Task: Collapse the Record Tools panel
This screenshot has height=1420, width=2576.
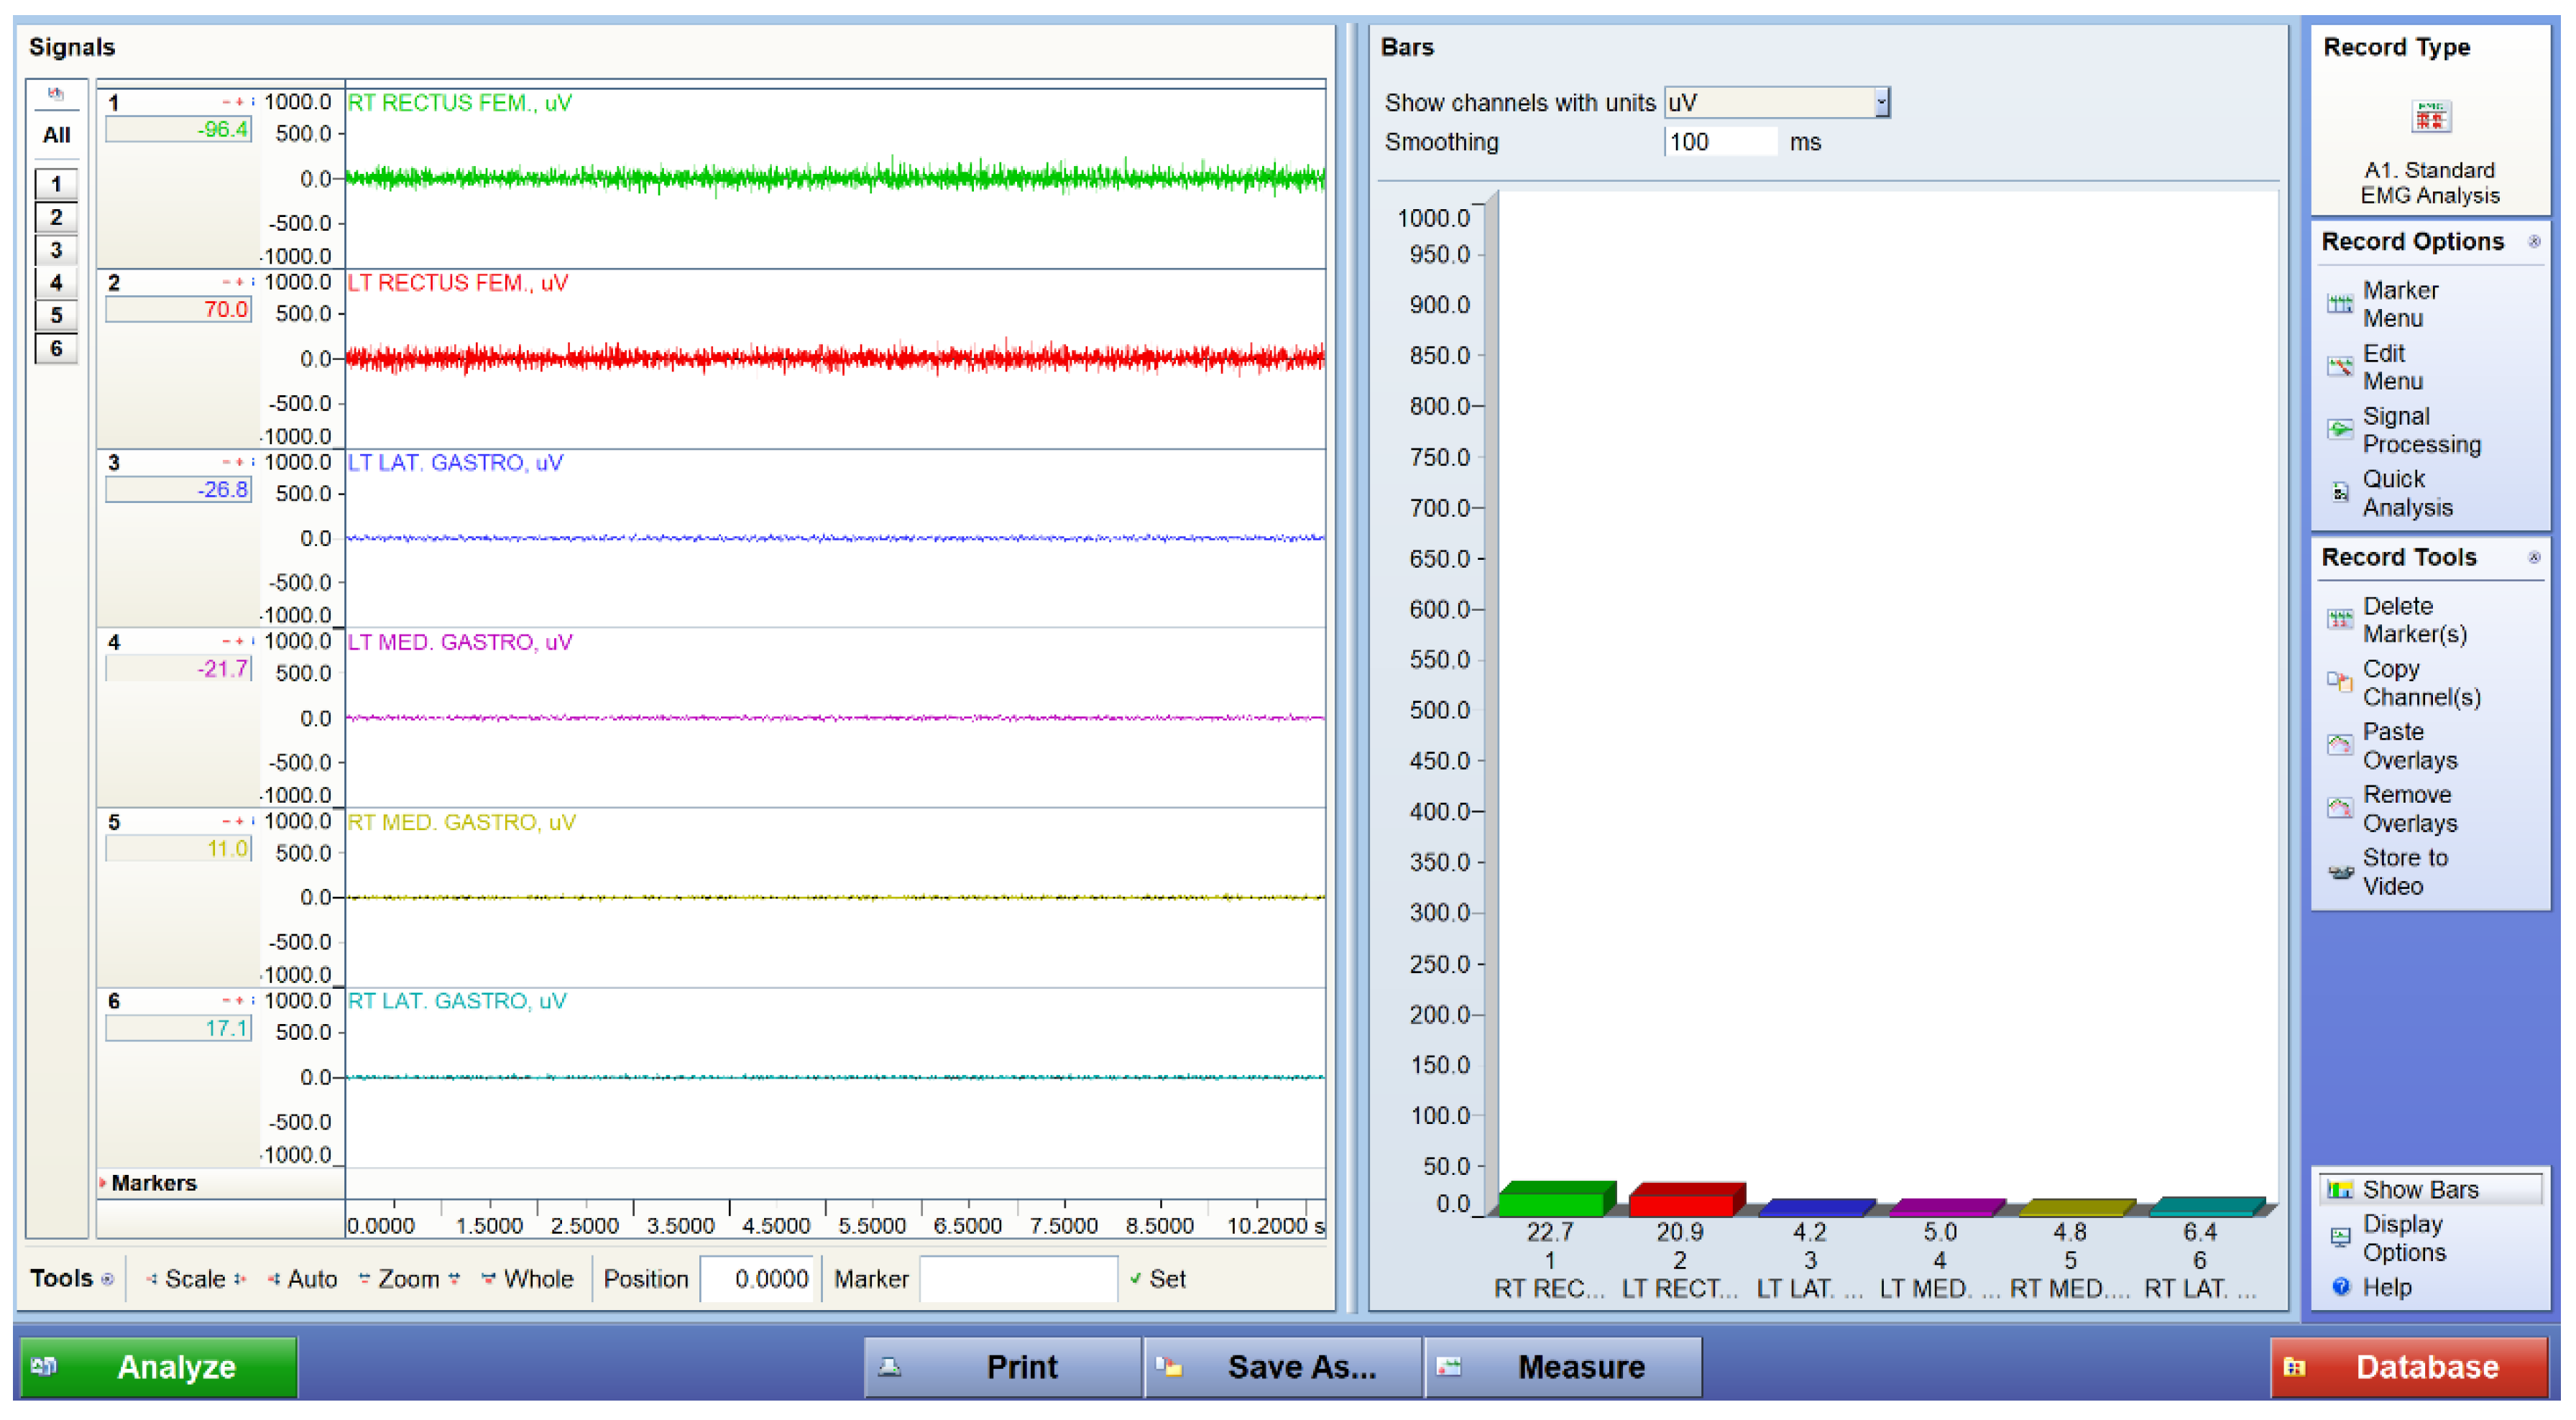Action: click(2534, 557)
